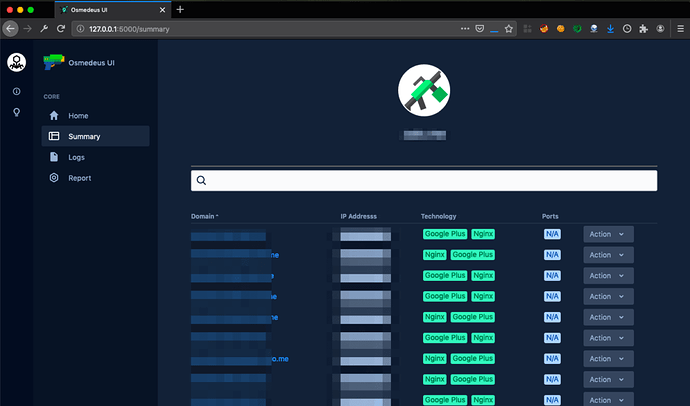
Task: Focus the search input field
Action: pyautogui.click(x=424, y=180)
